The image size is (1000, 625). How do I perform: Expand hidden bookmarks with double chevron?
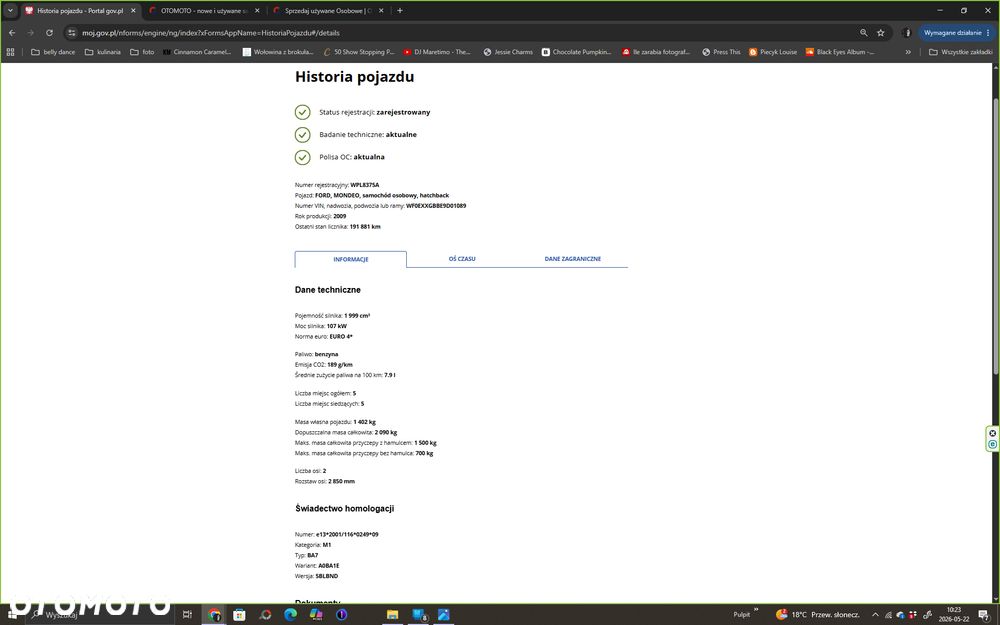tap(908, 52)
